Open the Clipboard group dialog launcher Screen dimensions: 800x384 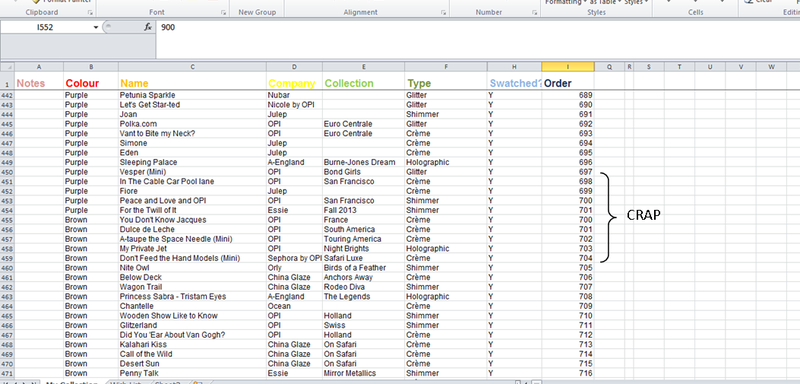click(x=90, y=12)
